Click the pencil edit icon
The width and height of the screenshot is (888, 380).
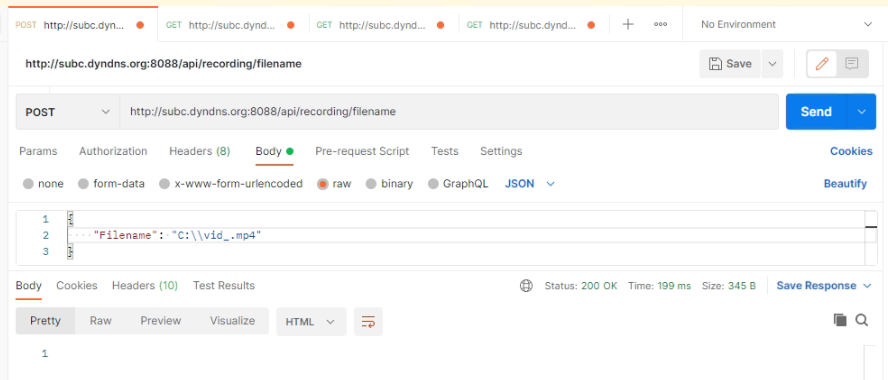(x=822, y=63)
